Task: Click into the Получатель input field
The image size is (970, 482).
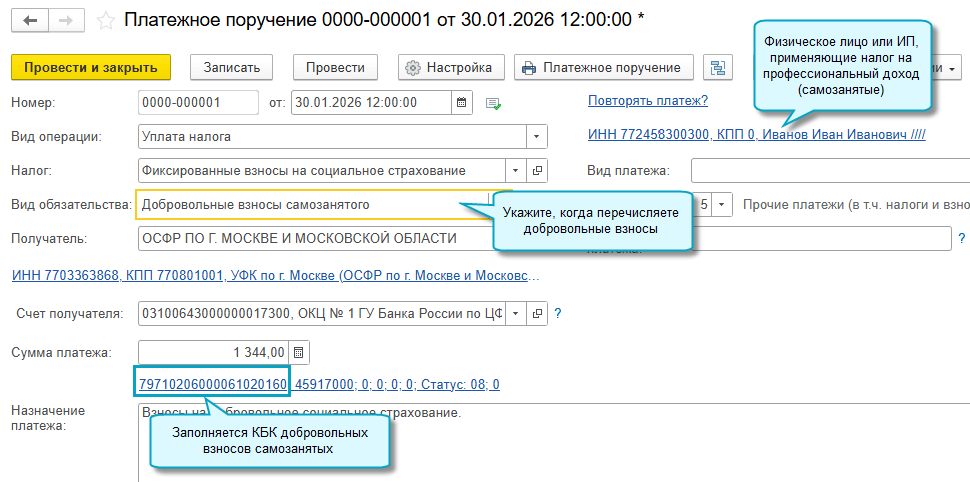Action: [x=320, y=238]
